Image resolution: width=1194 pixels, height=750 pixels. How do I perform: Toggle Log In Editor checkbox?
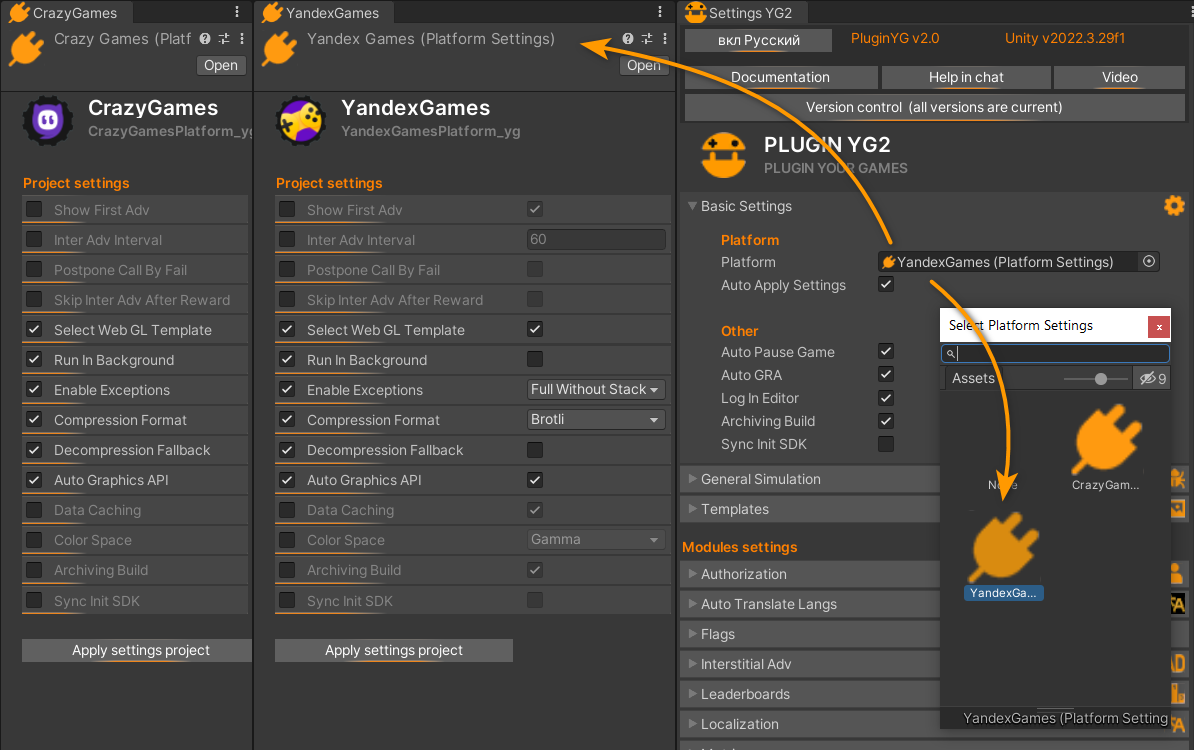(x=886, y=397)
